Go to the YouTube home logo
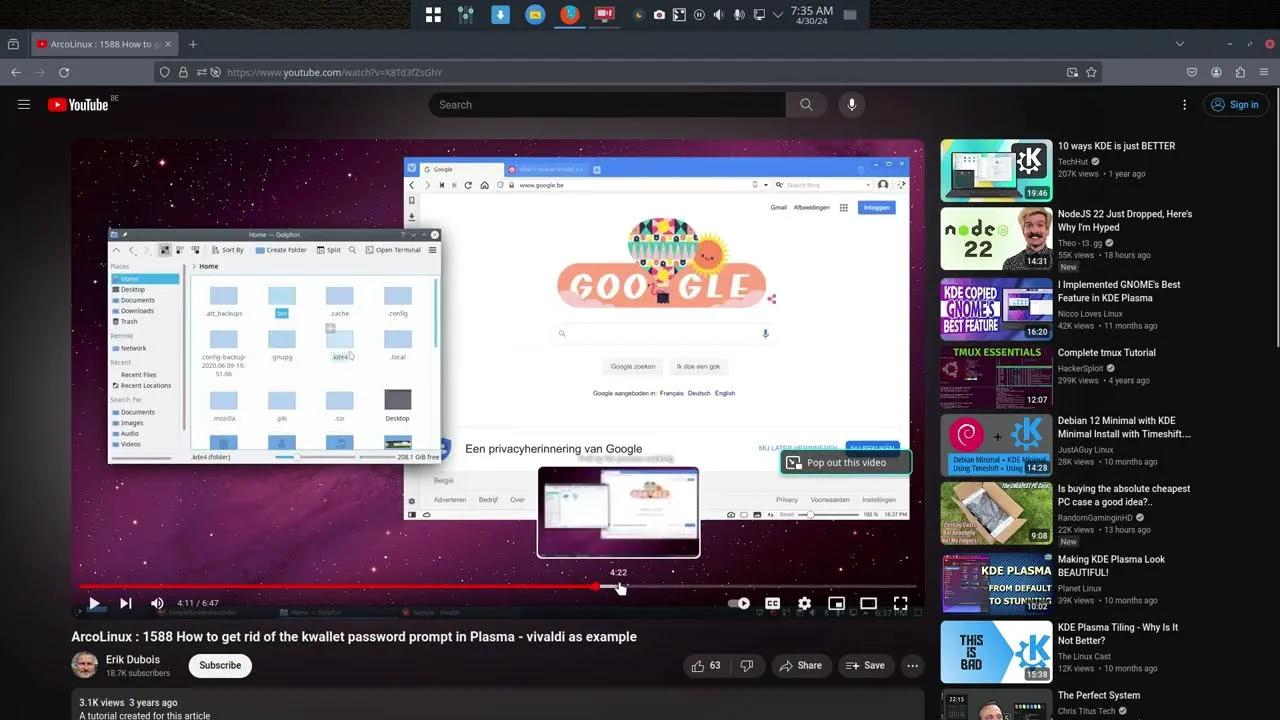 [78, 104]
